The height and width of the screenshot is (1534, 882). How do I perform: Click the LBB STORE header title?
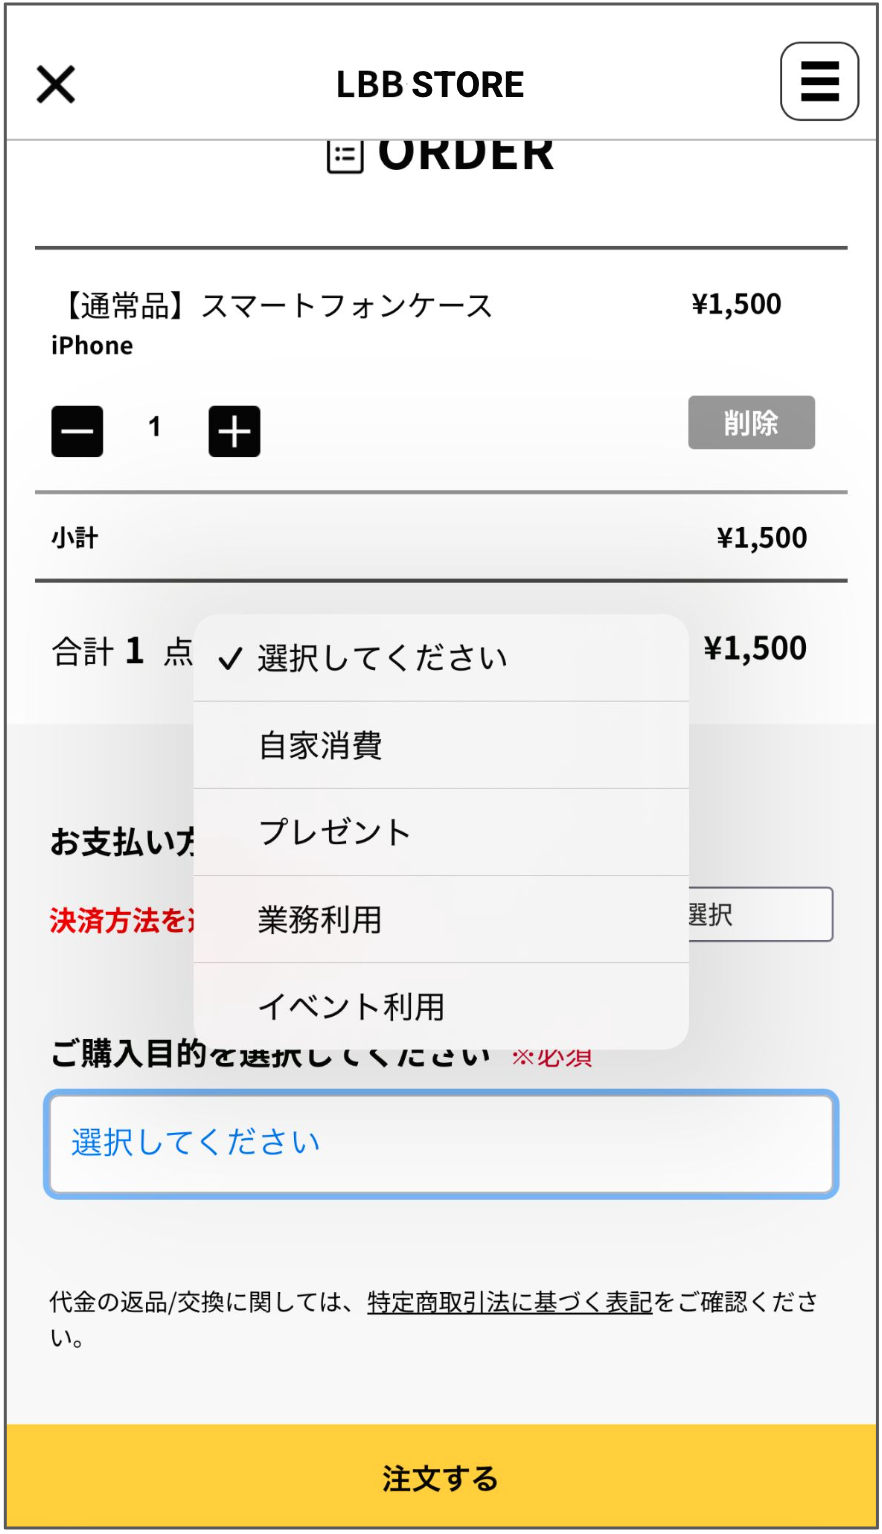click(430, 85)
